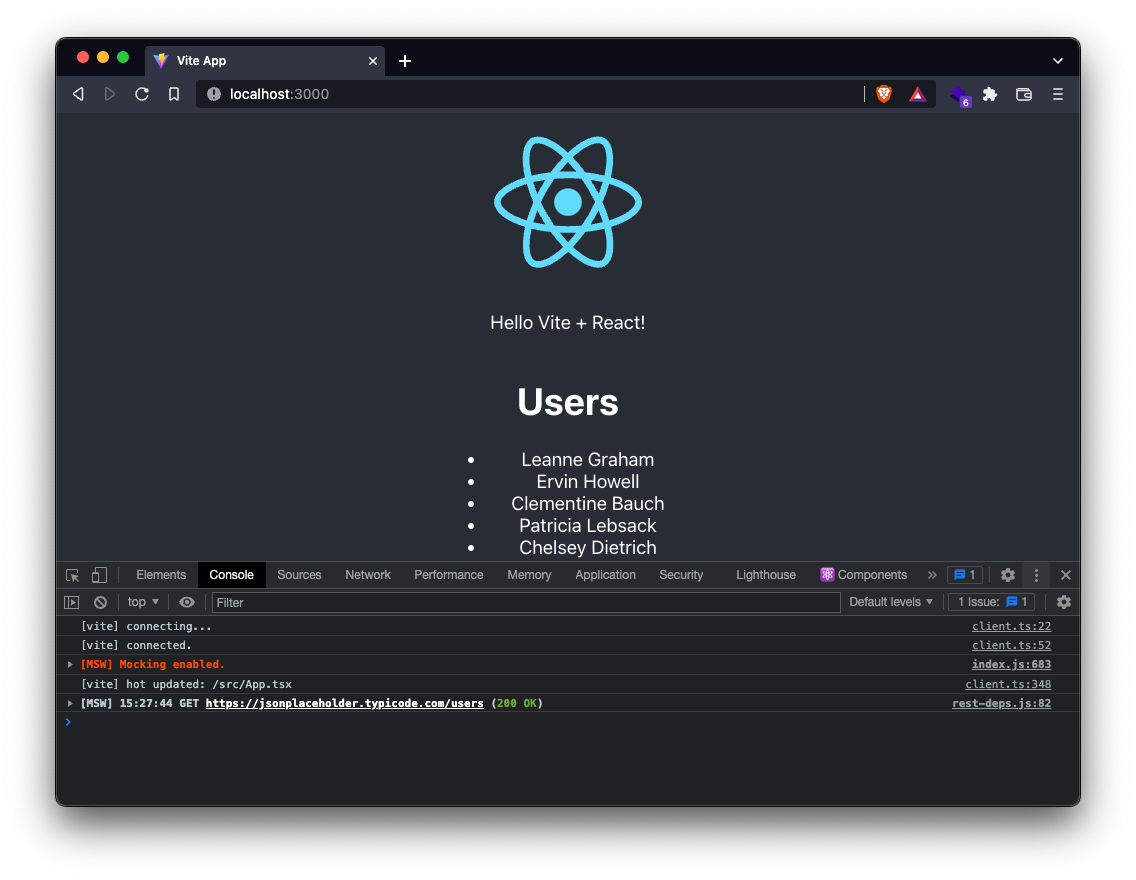Open DevTools settings gear icon
This screenshot has width=1136, height=880.
1008,575
